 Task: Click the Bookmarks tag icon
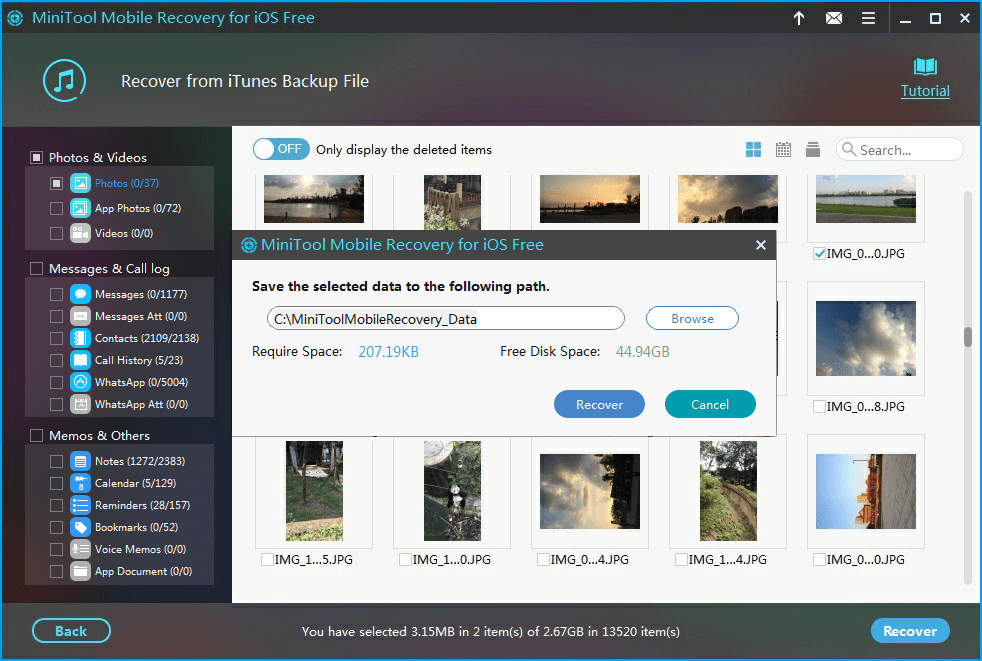click(x=80, y=527)
